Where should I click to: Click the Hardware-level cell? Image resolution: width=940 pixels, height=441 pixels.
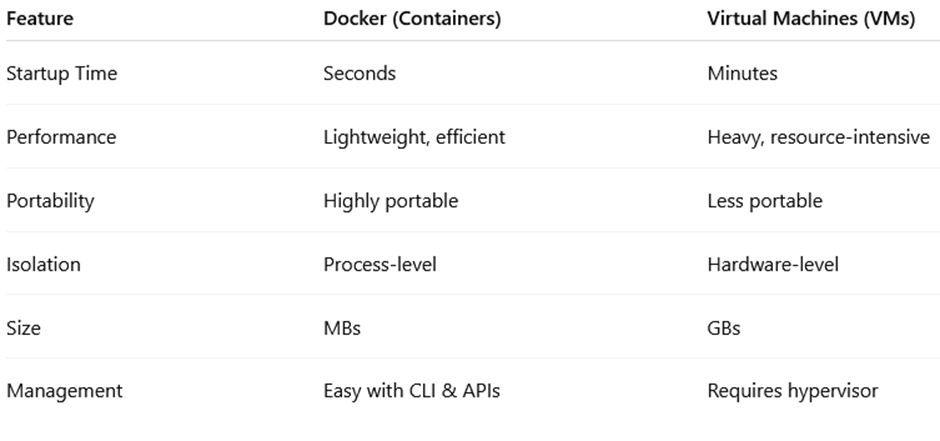click(772, 264)
